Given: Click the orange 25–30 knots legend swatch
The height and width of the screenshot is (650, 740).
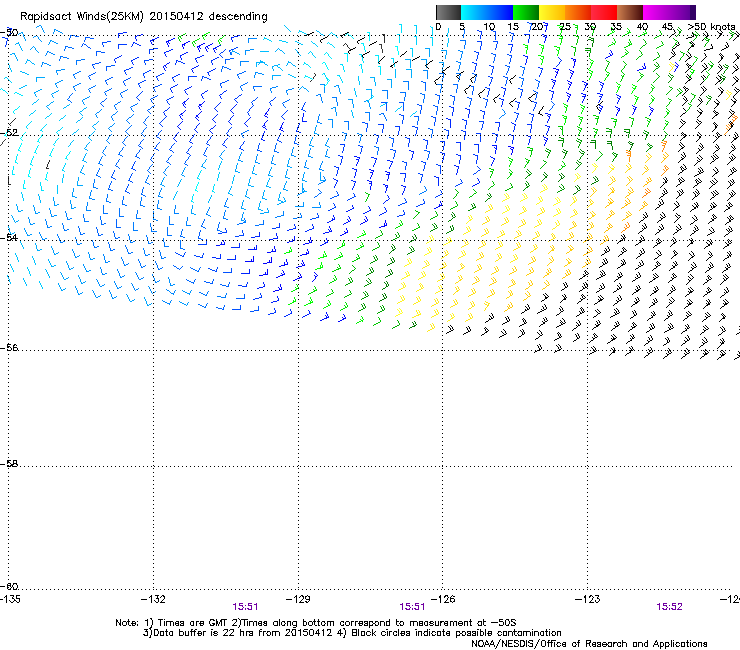Looking at the screenshot, I should [578, 12].
